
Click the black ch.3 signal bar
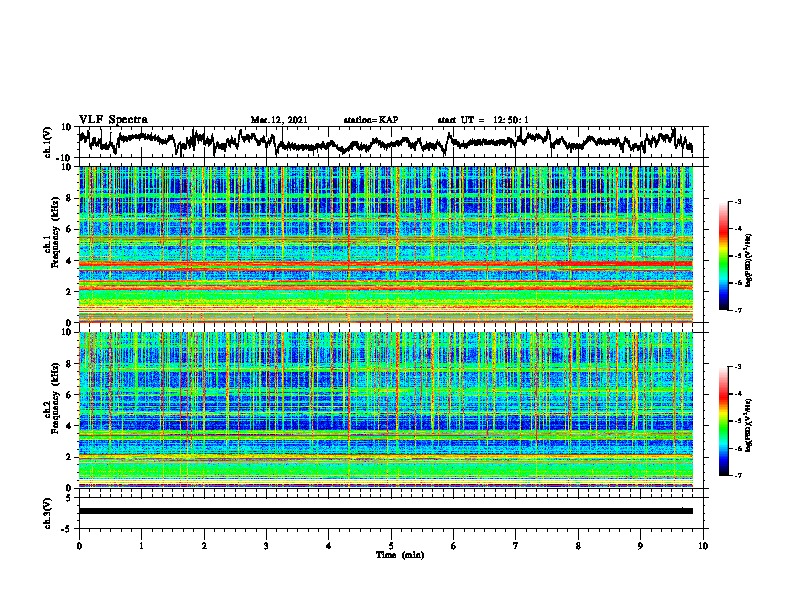385,511
